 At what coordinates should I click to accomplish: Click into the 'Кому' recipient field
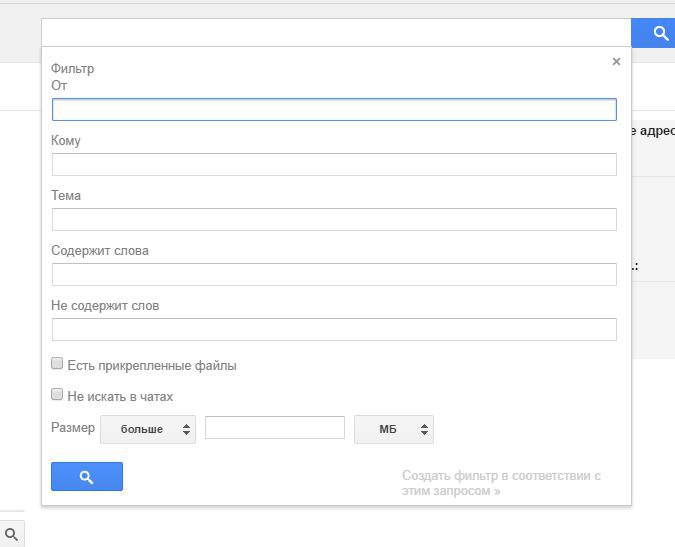tap(334, 165)
